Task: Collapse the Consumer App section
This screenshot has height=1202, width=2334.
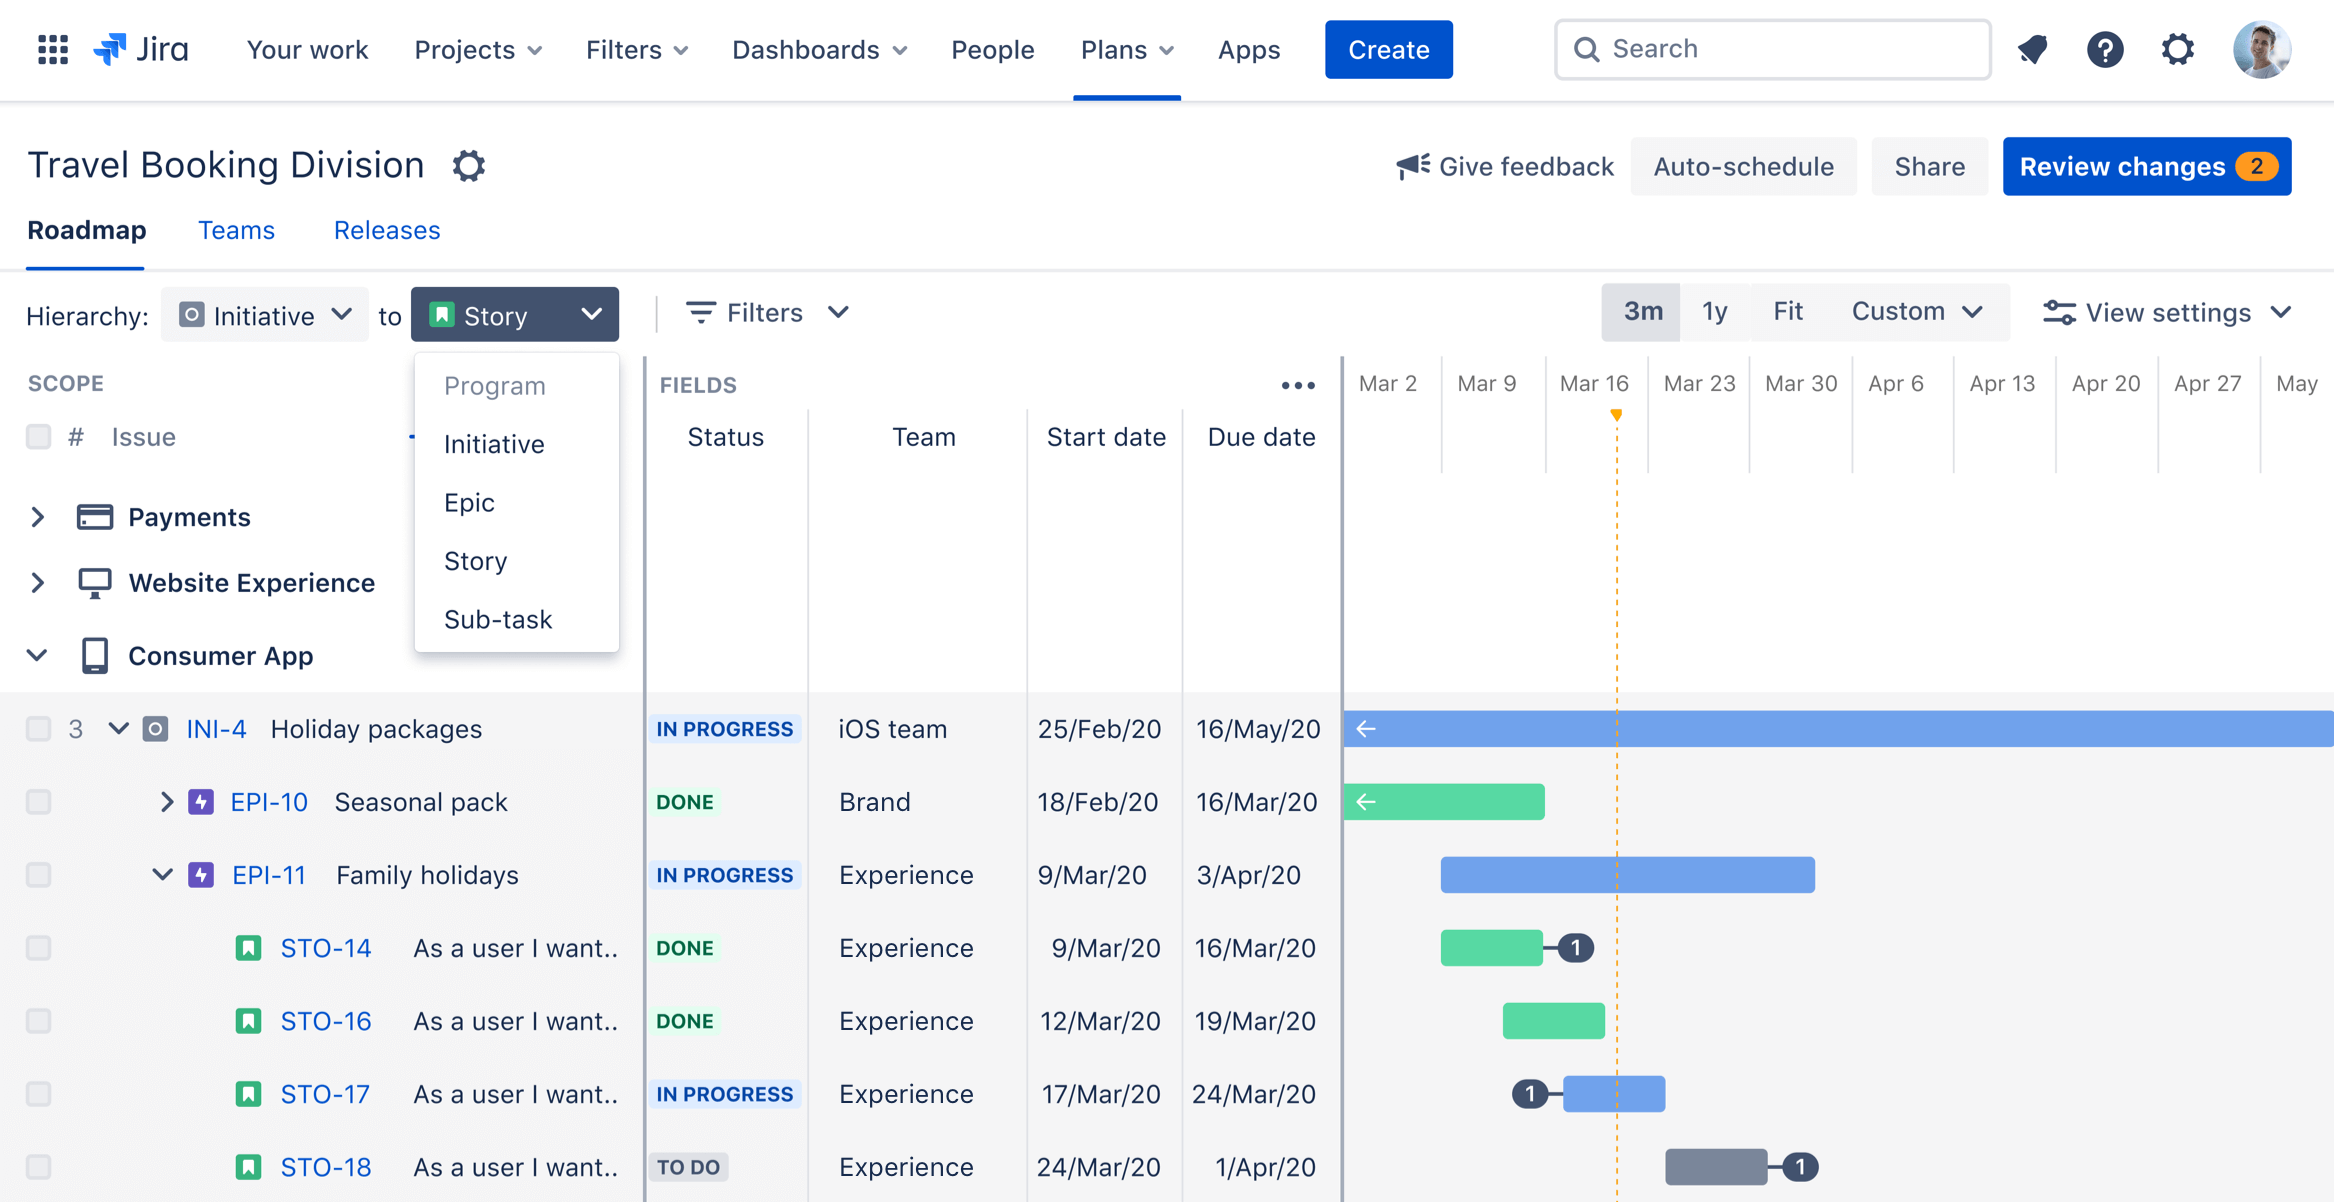Action: click(37, 656)
